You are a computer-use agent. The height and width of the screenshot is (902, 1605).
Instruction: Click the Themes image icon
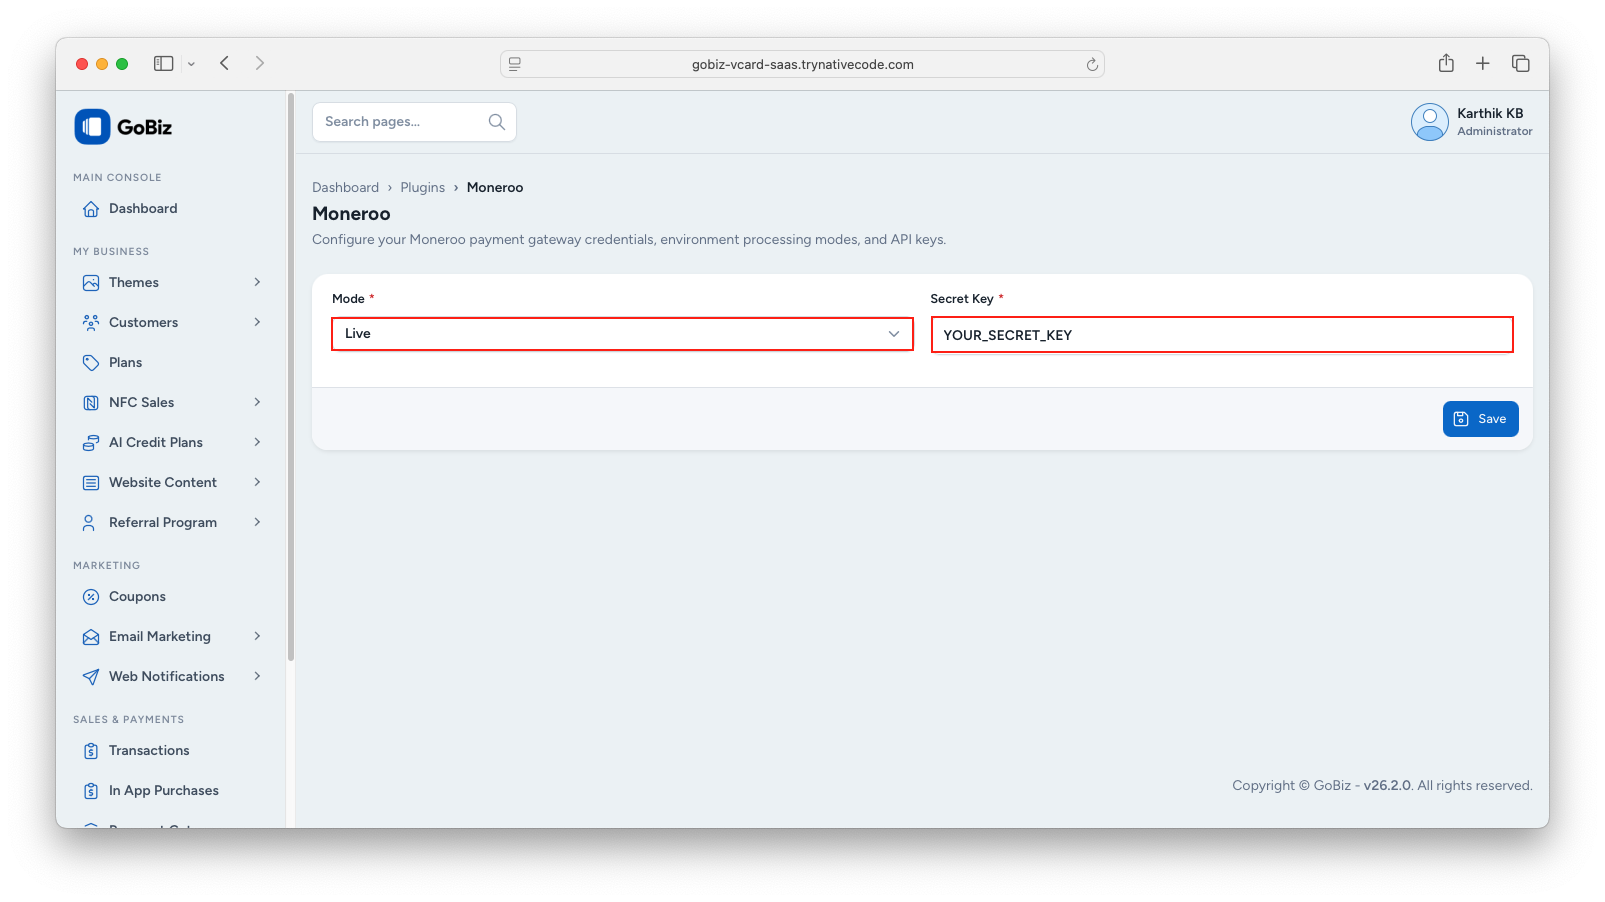pyautogui.click(x=91, y=283)
